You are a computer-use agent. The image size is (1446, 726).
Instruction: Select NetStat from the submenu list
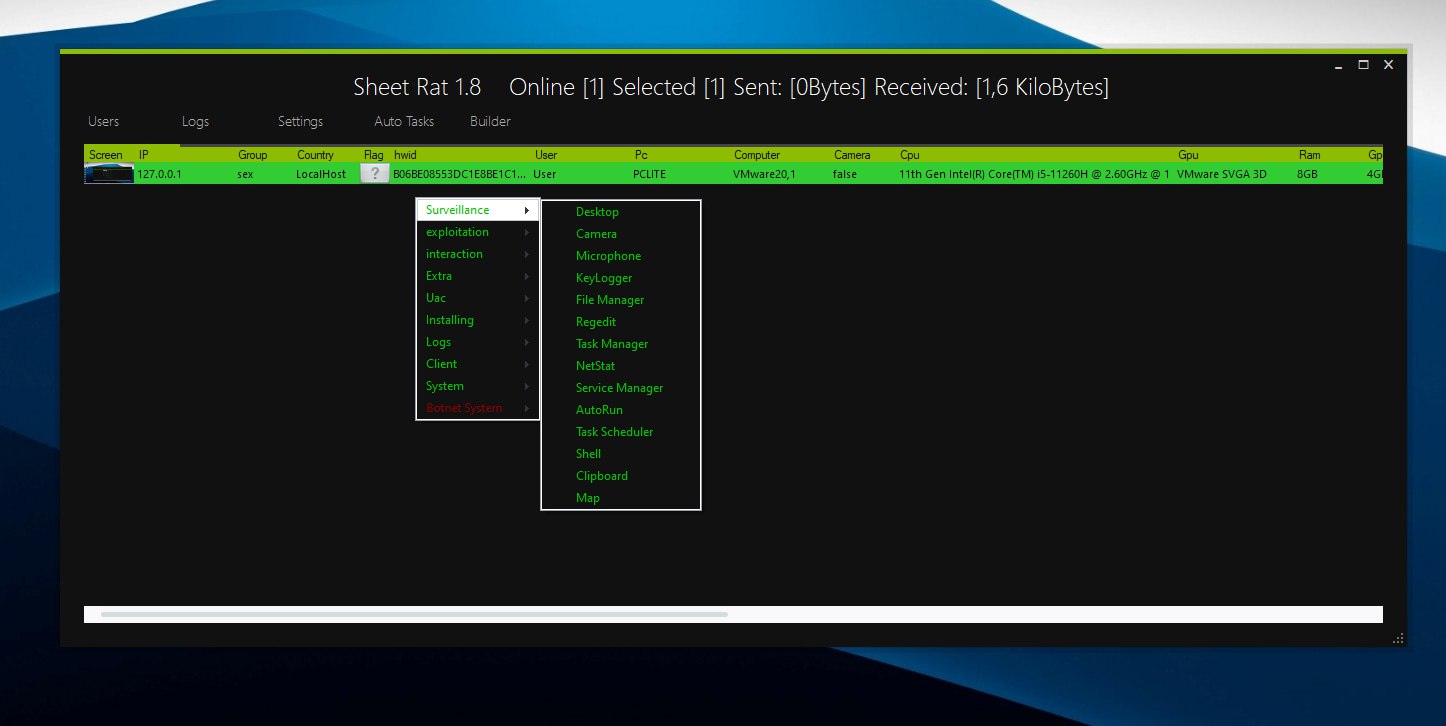(x=595, y=366)
